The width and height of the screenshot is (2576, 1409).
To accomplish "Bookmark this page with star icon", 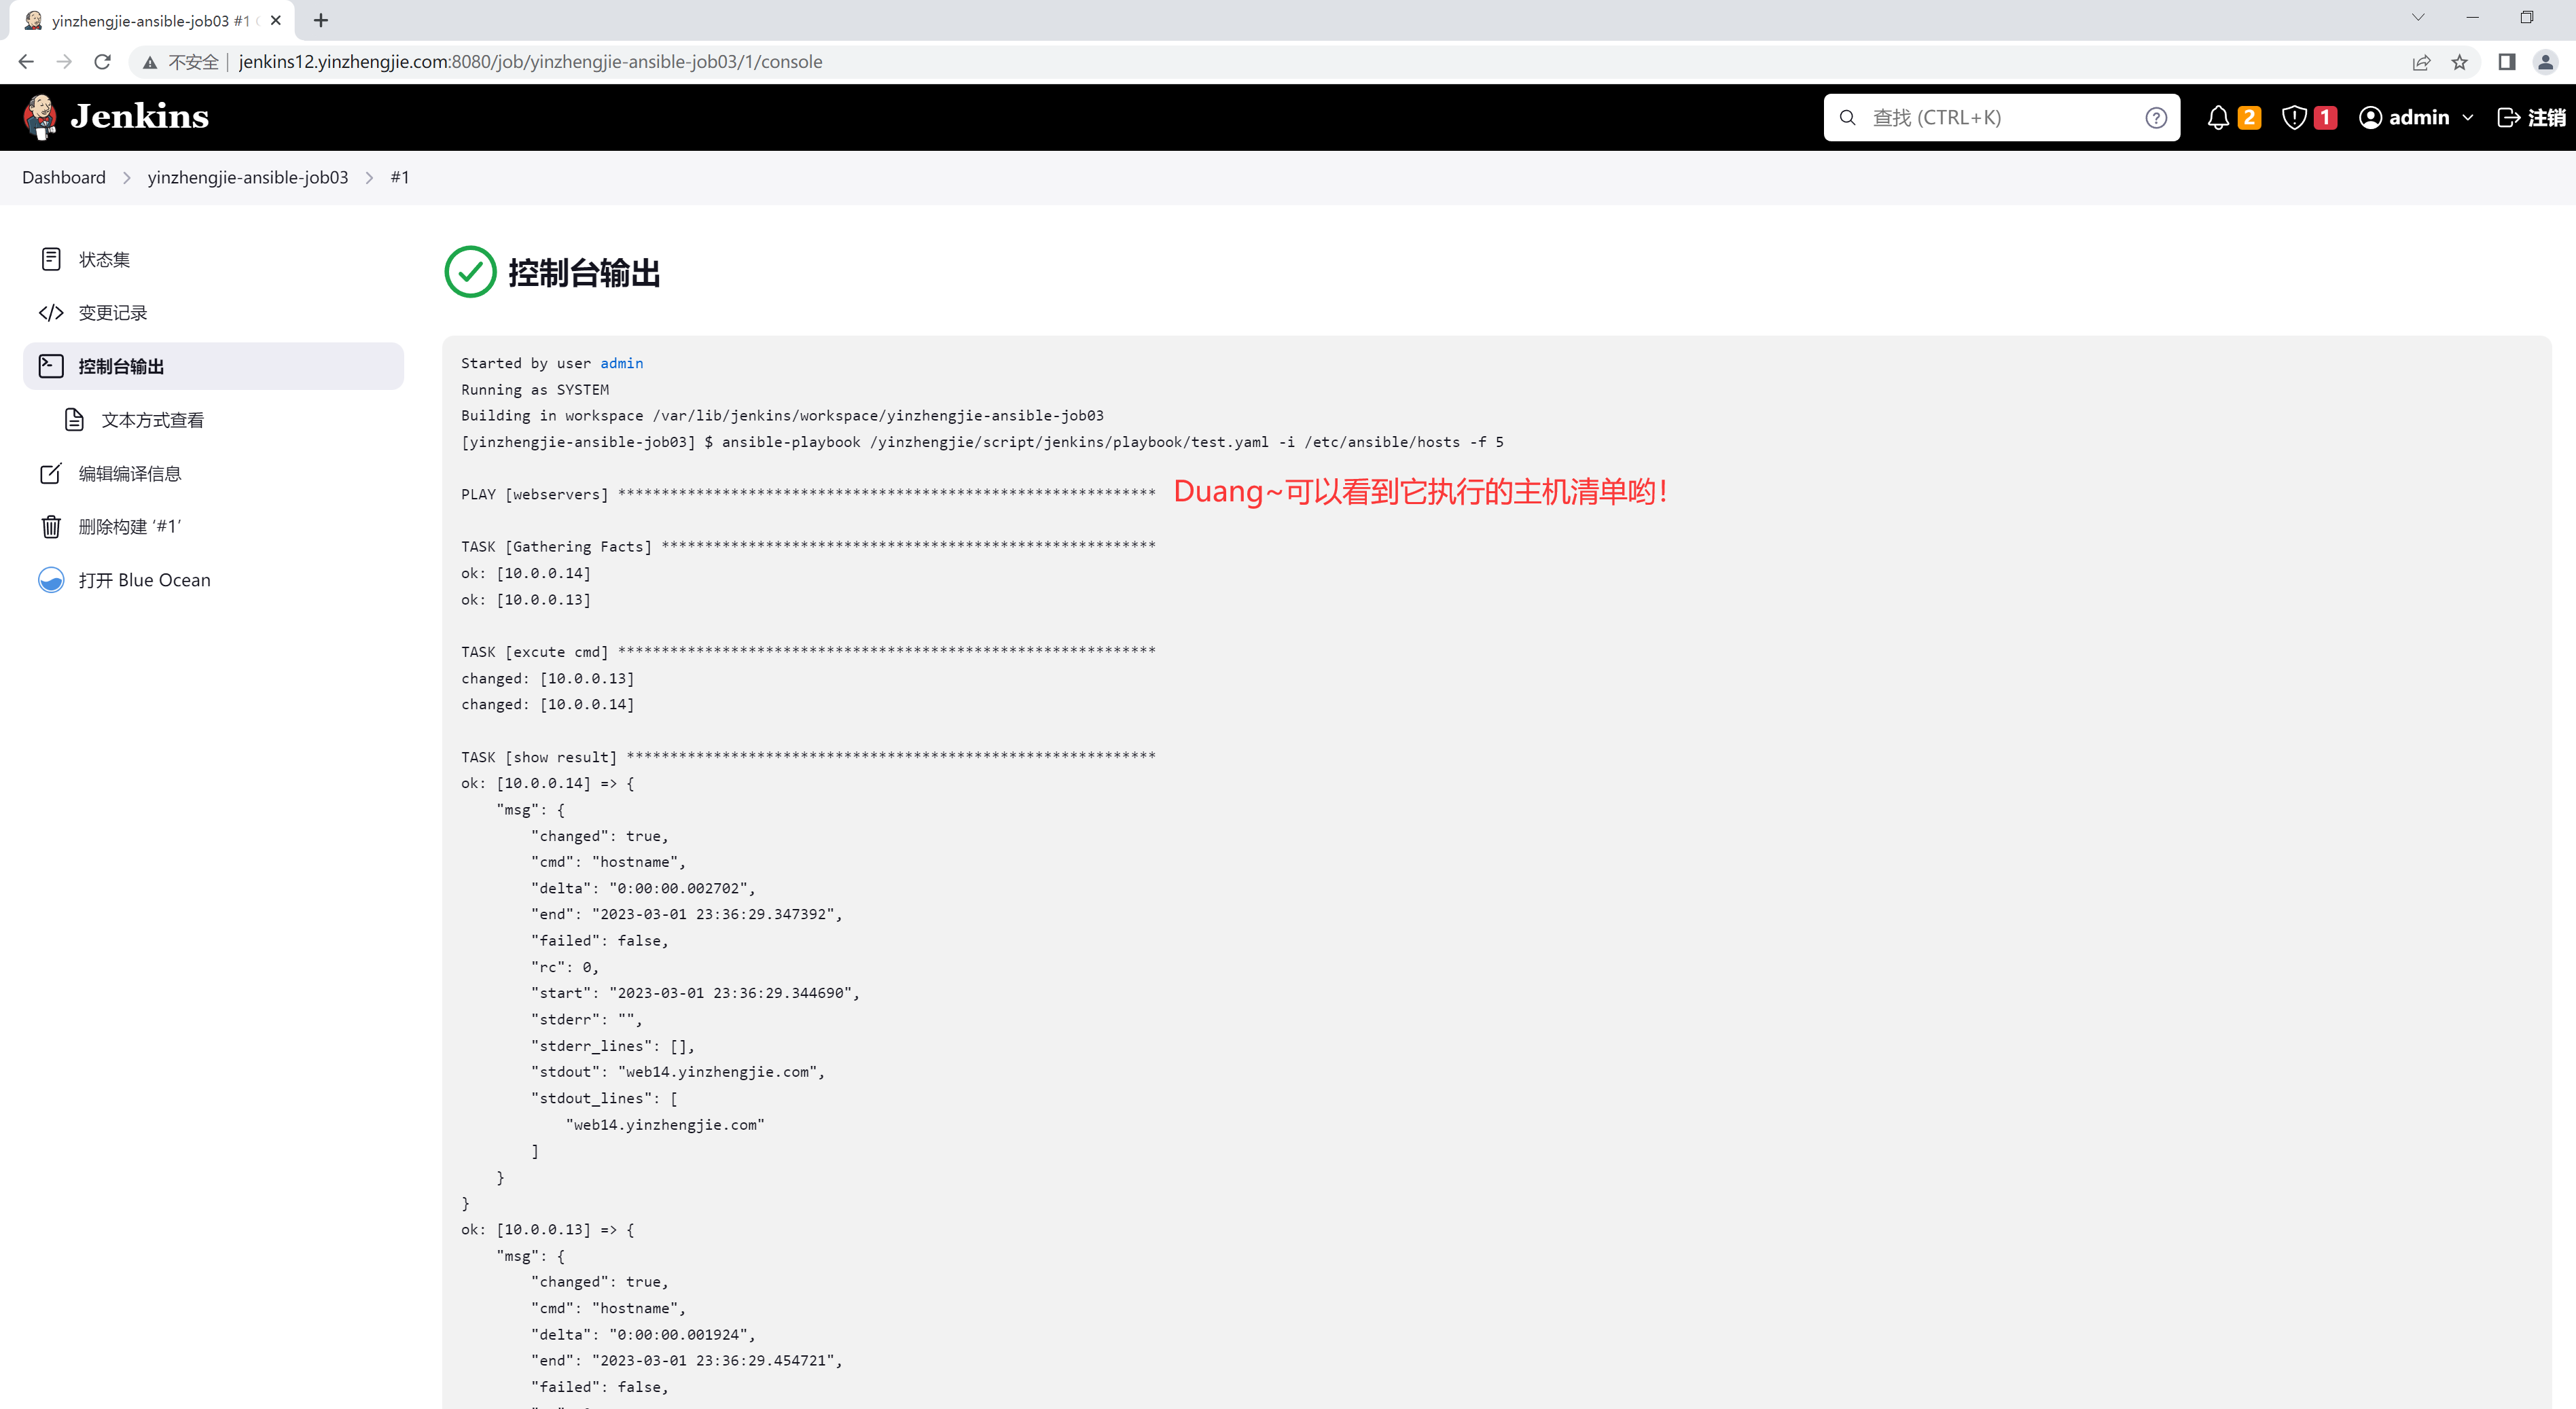I will (2459, 62).
